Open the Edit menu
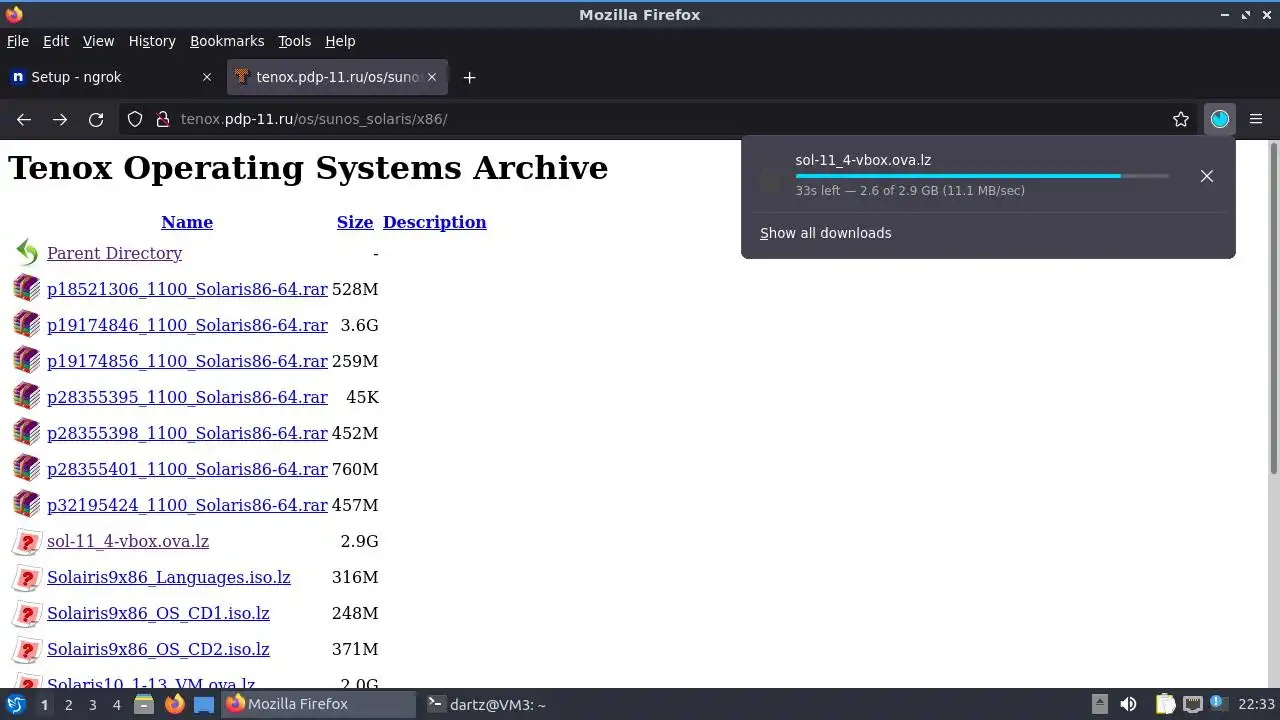This screenshot has width=1280, height=720. click(56, 41)
